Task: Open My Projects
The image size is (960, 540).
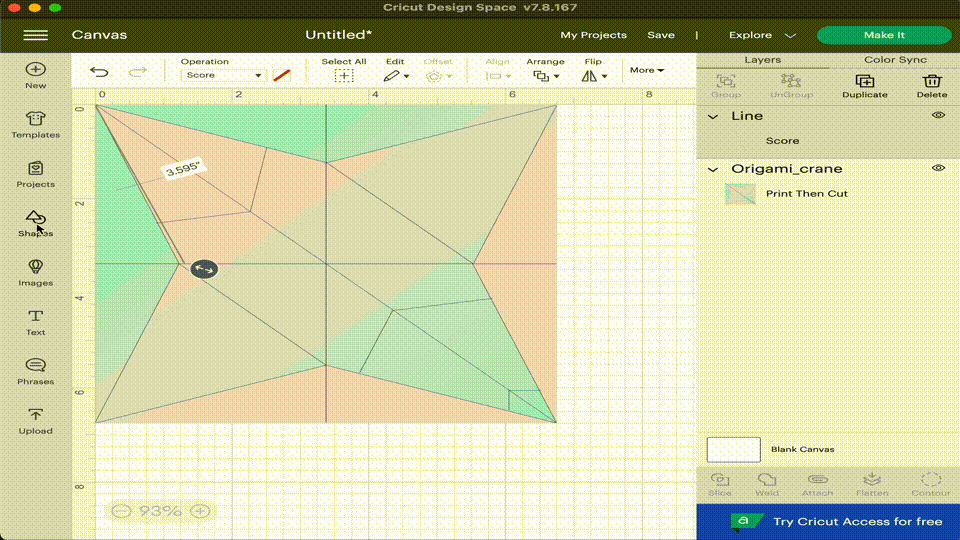Action: pyautogui.click(x=593, y=35)
